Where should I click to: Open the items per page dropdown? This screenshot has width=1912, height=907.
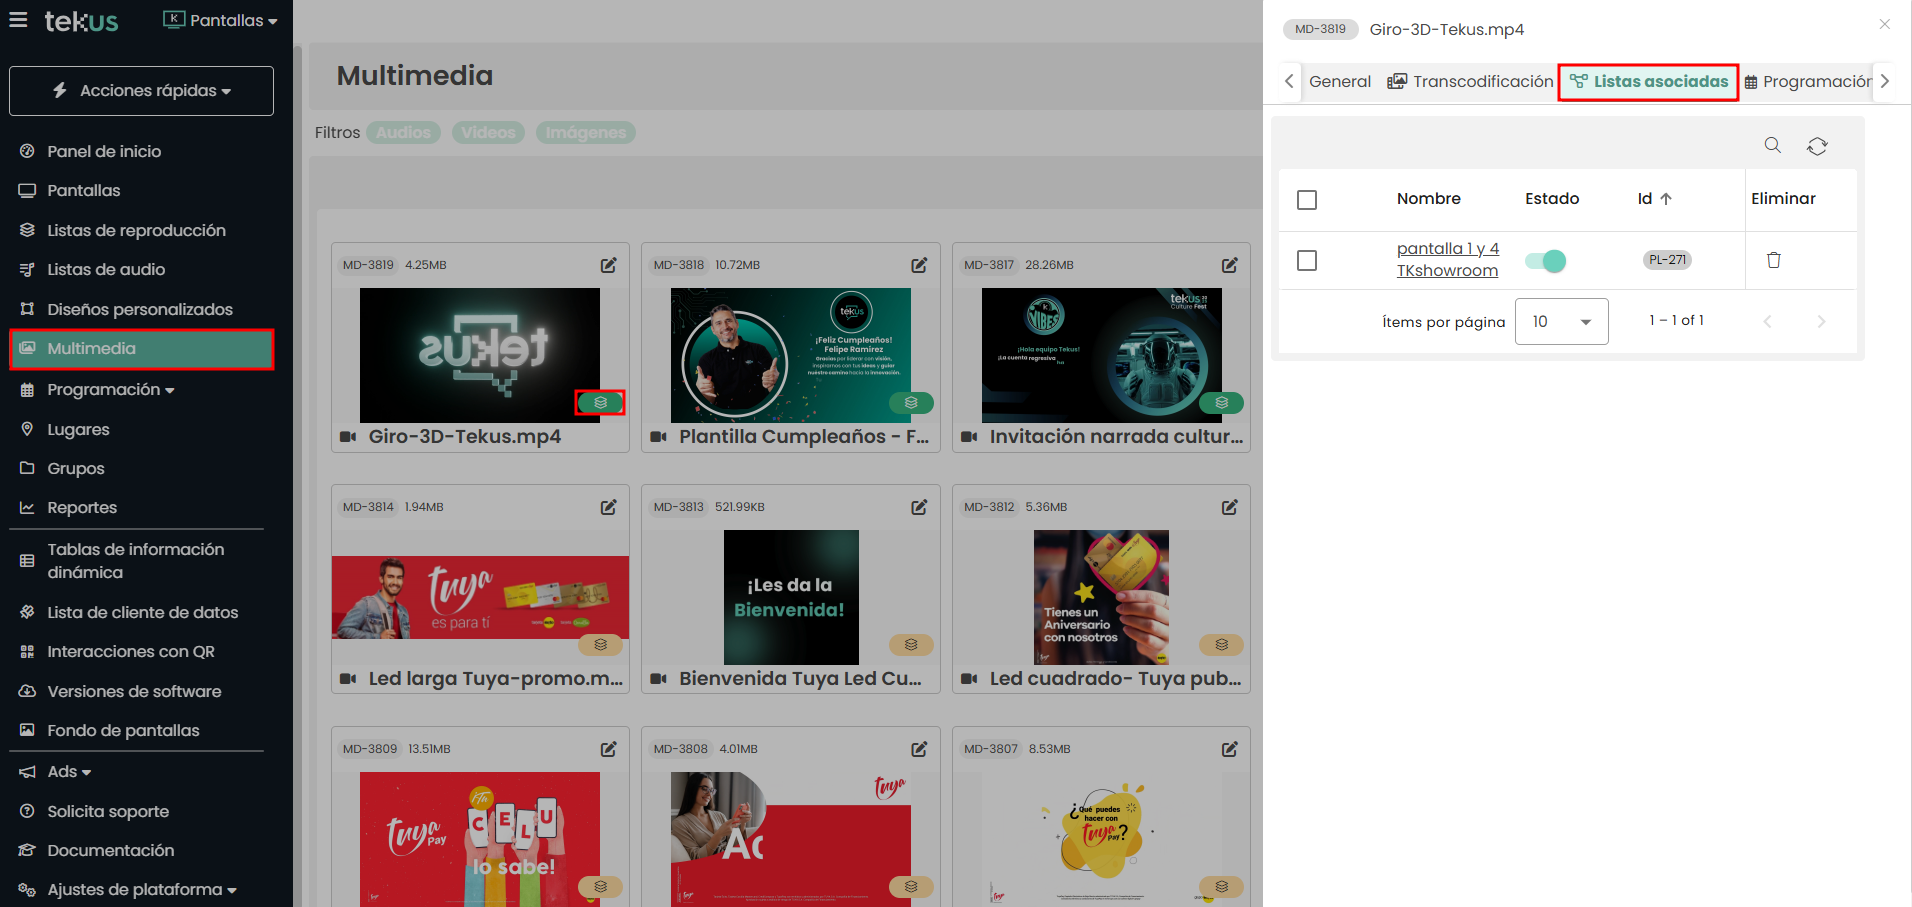point(1561,321)
